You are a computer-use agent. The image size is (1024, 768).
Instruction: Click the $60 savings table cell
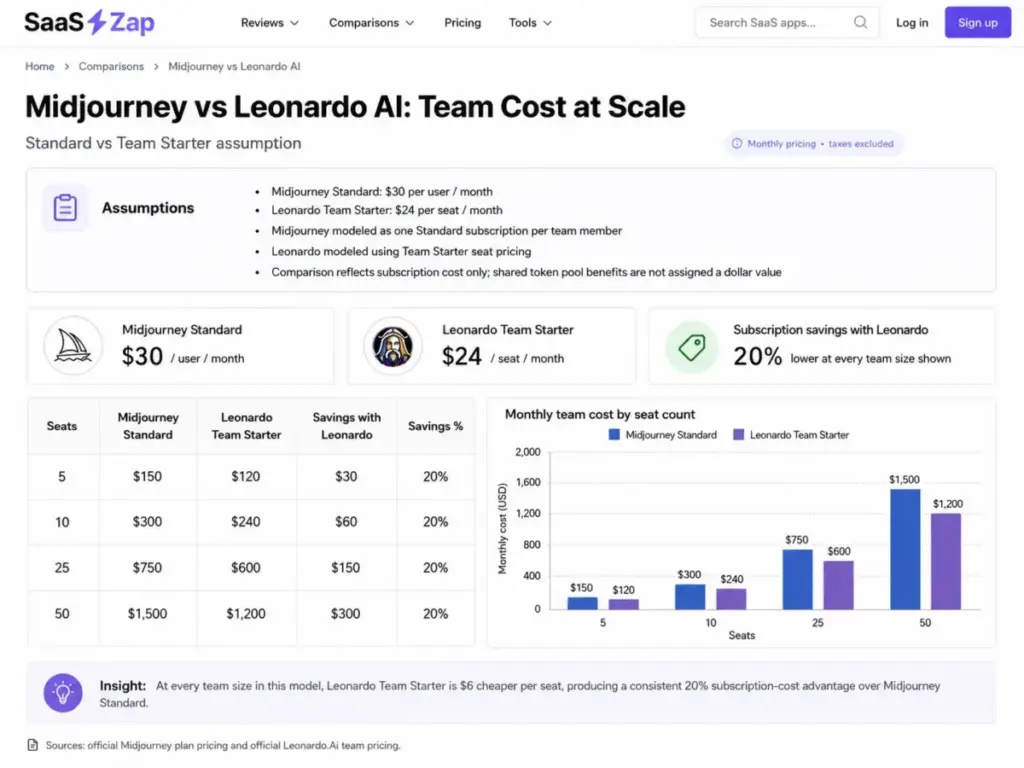(x=346, y=522)
